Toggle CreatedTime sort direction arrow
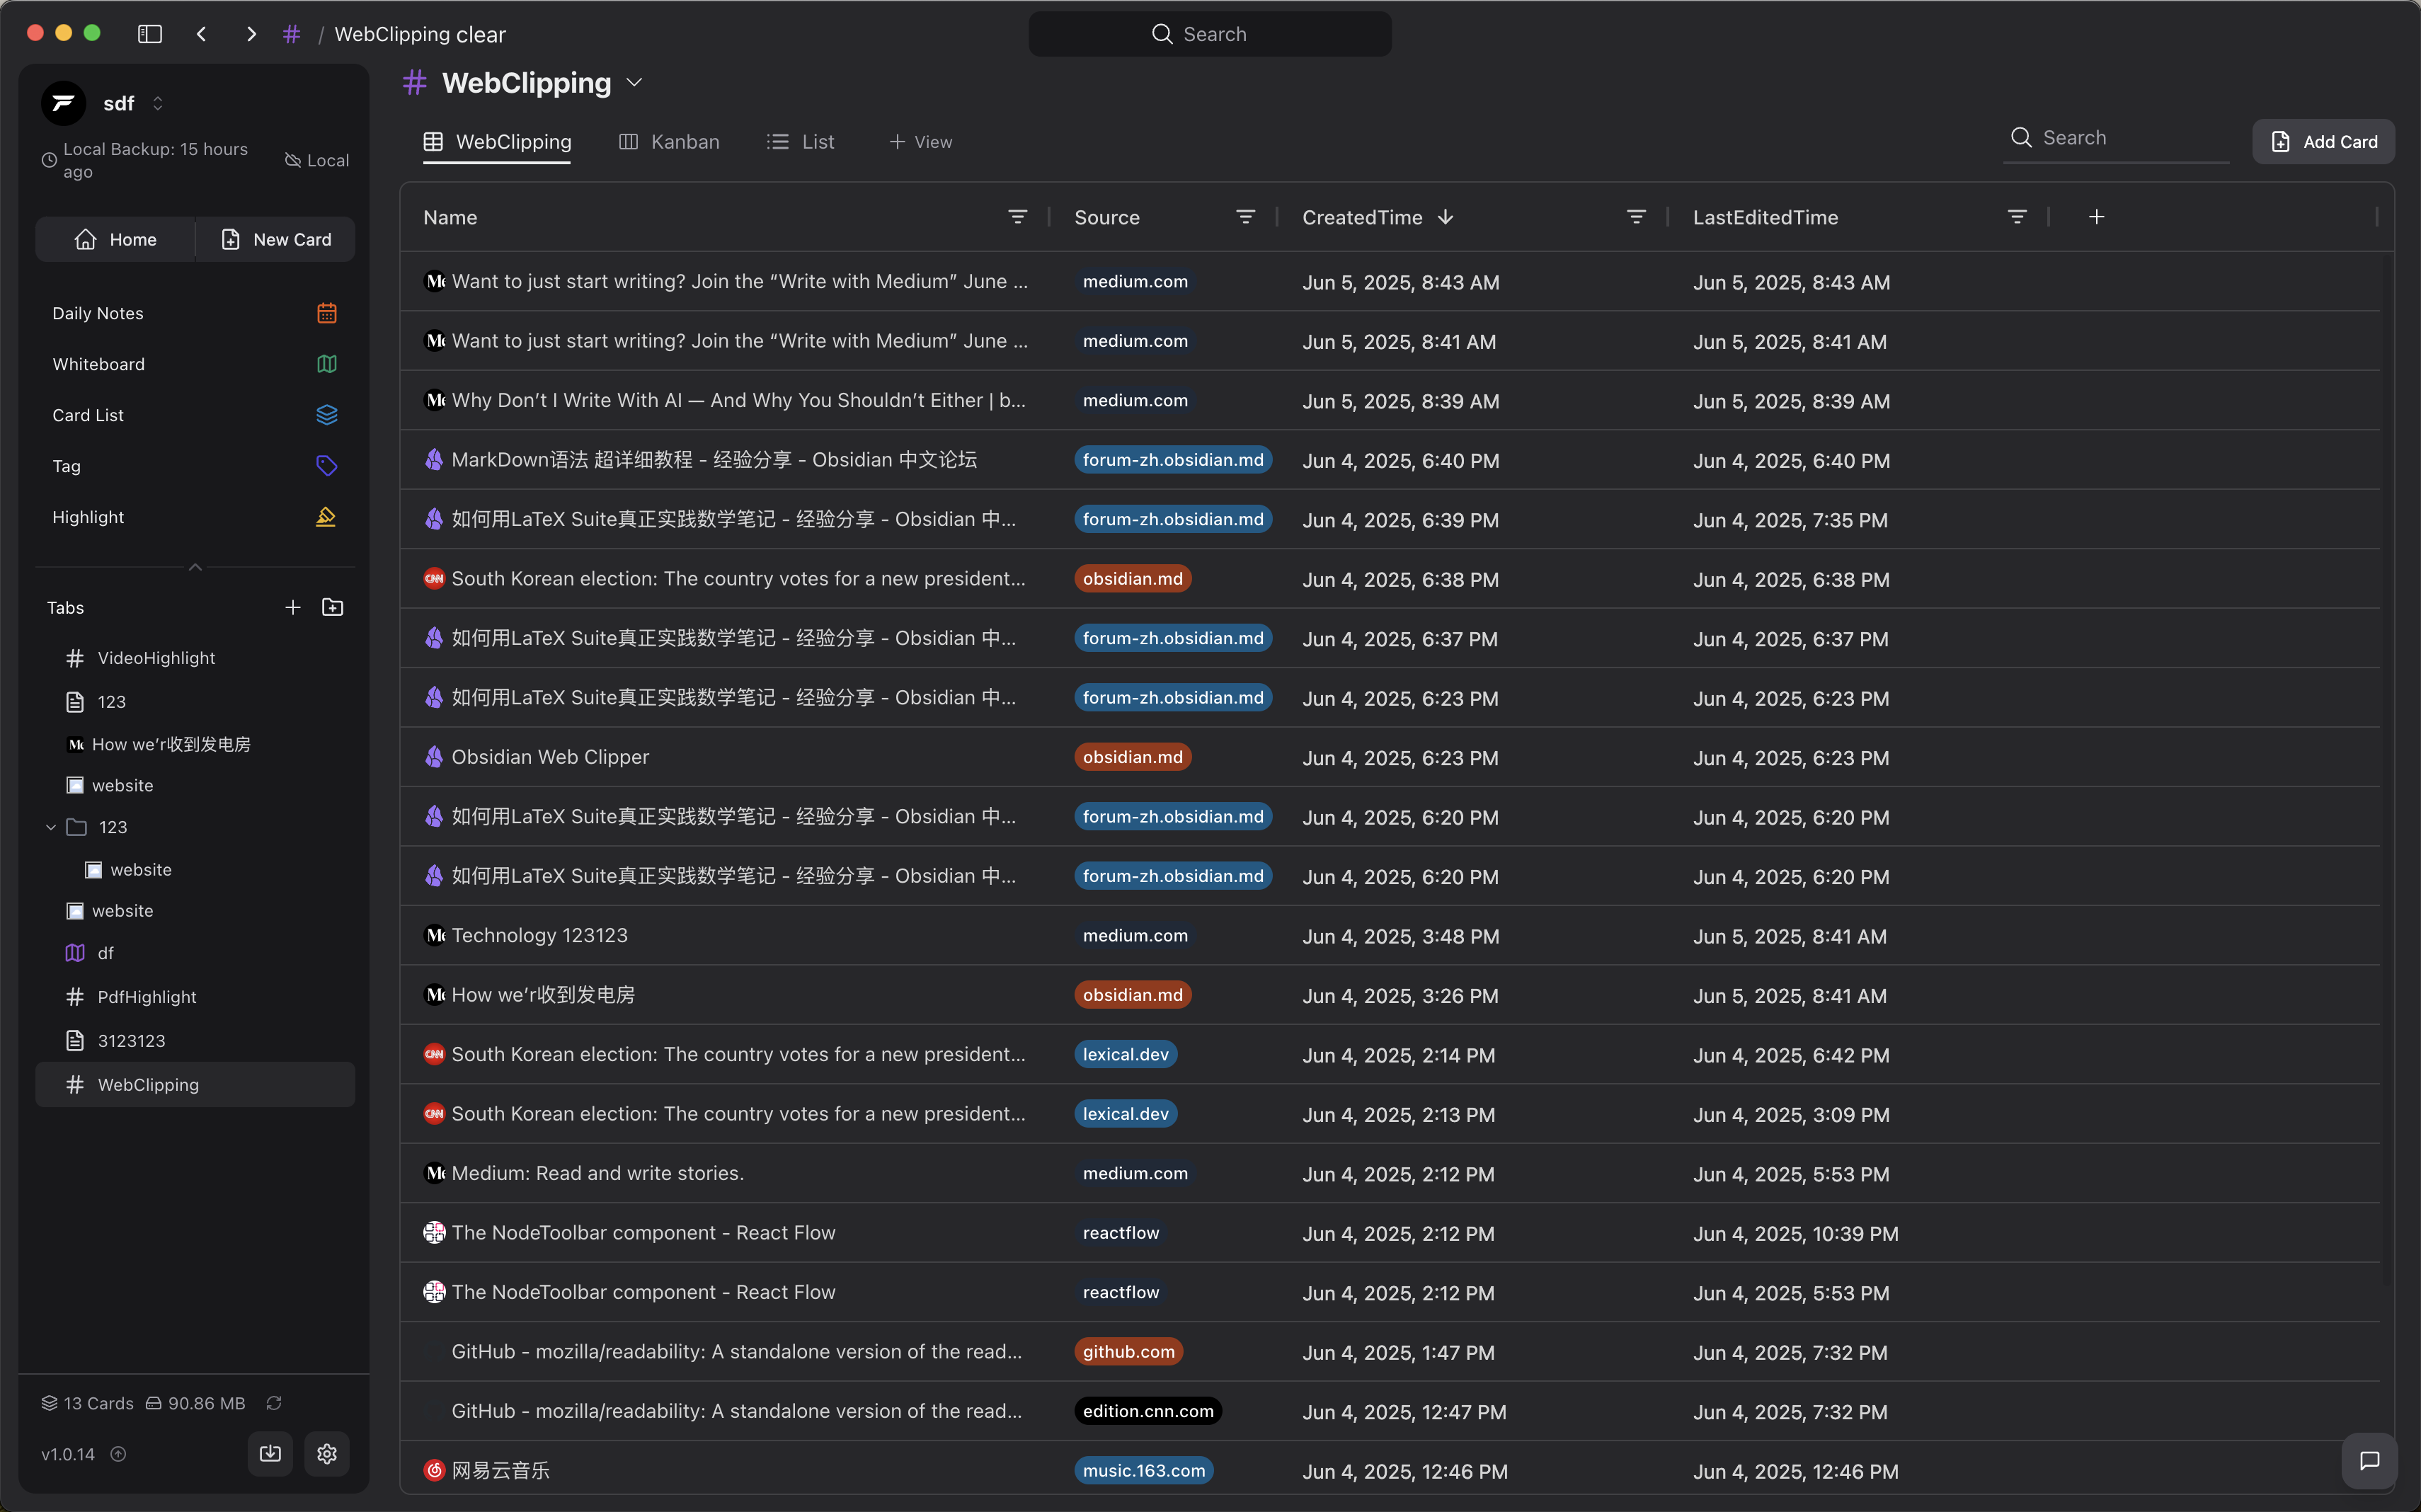 1446,217
